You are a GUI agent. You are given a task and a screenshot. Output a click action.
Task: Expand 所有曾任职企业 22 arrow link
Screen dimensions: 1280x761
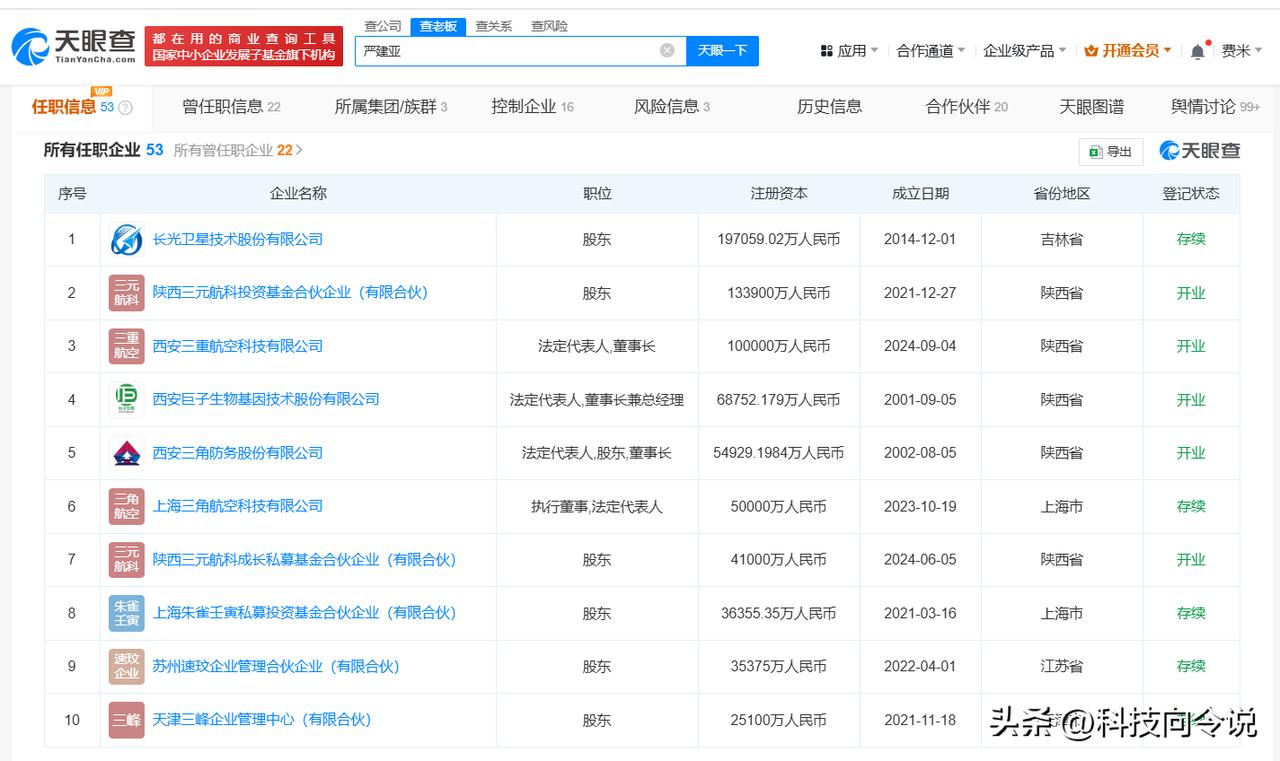tap(238, 150)
